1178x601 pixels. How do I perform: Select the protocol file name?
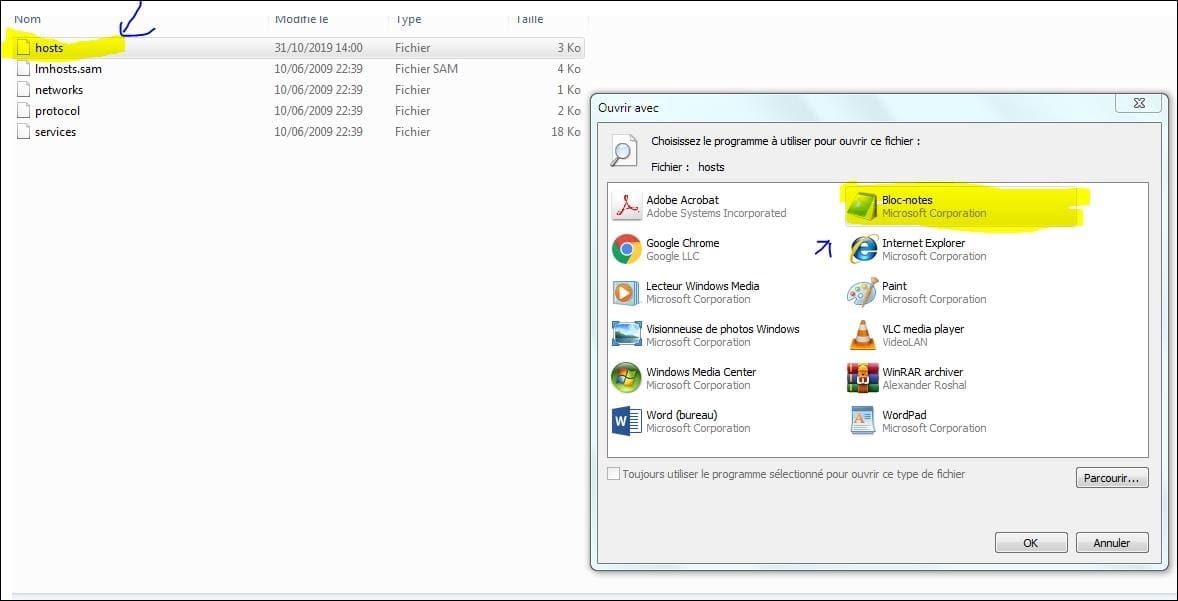(57, 110)
